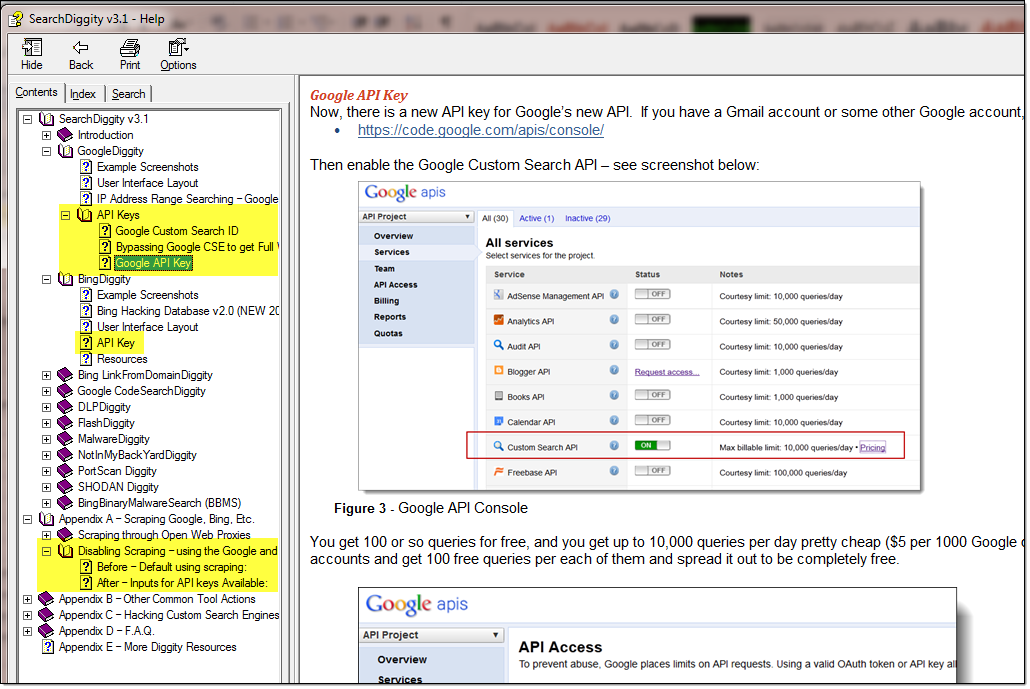The image size is (1030, 689).
Task: Click the Pricing link for Custom Search
Action: tap(872, 448)
